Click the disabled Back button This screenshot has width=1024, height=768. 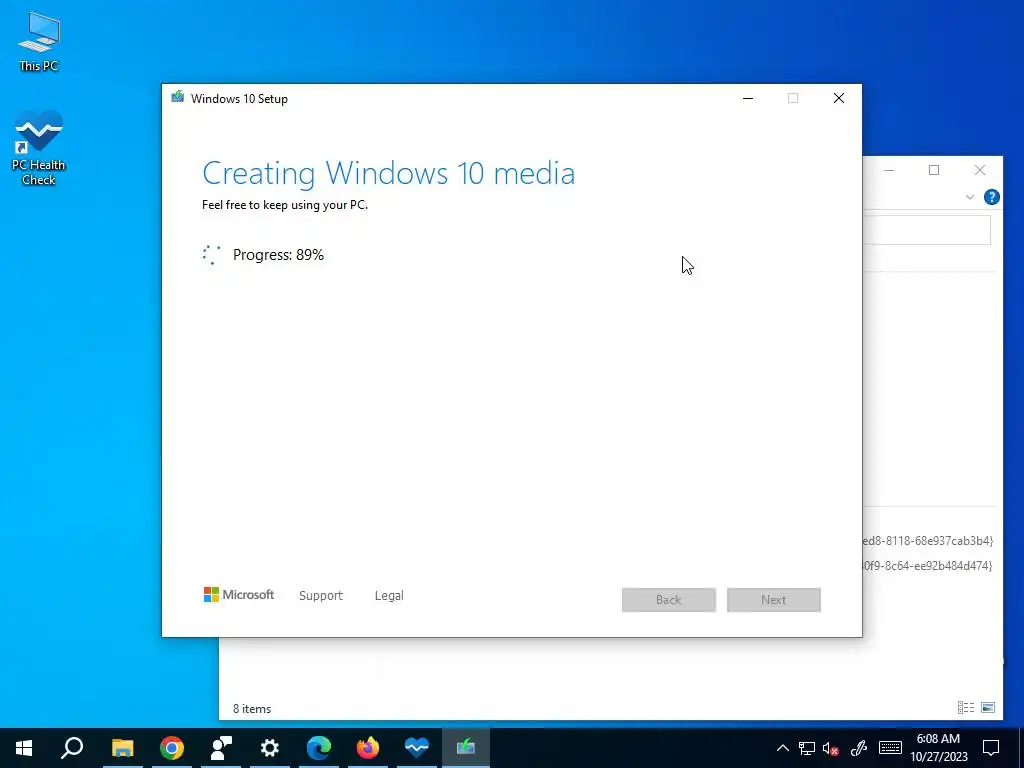pos(669,600)
